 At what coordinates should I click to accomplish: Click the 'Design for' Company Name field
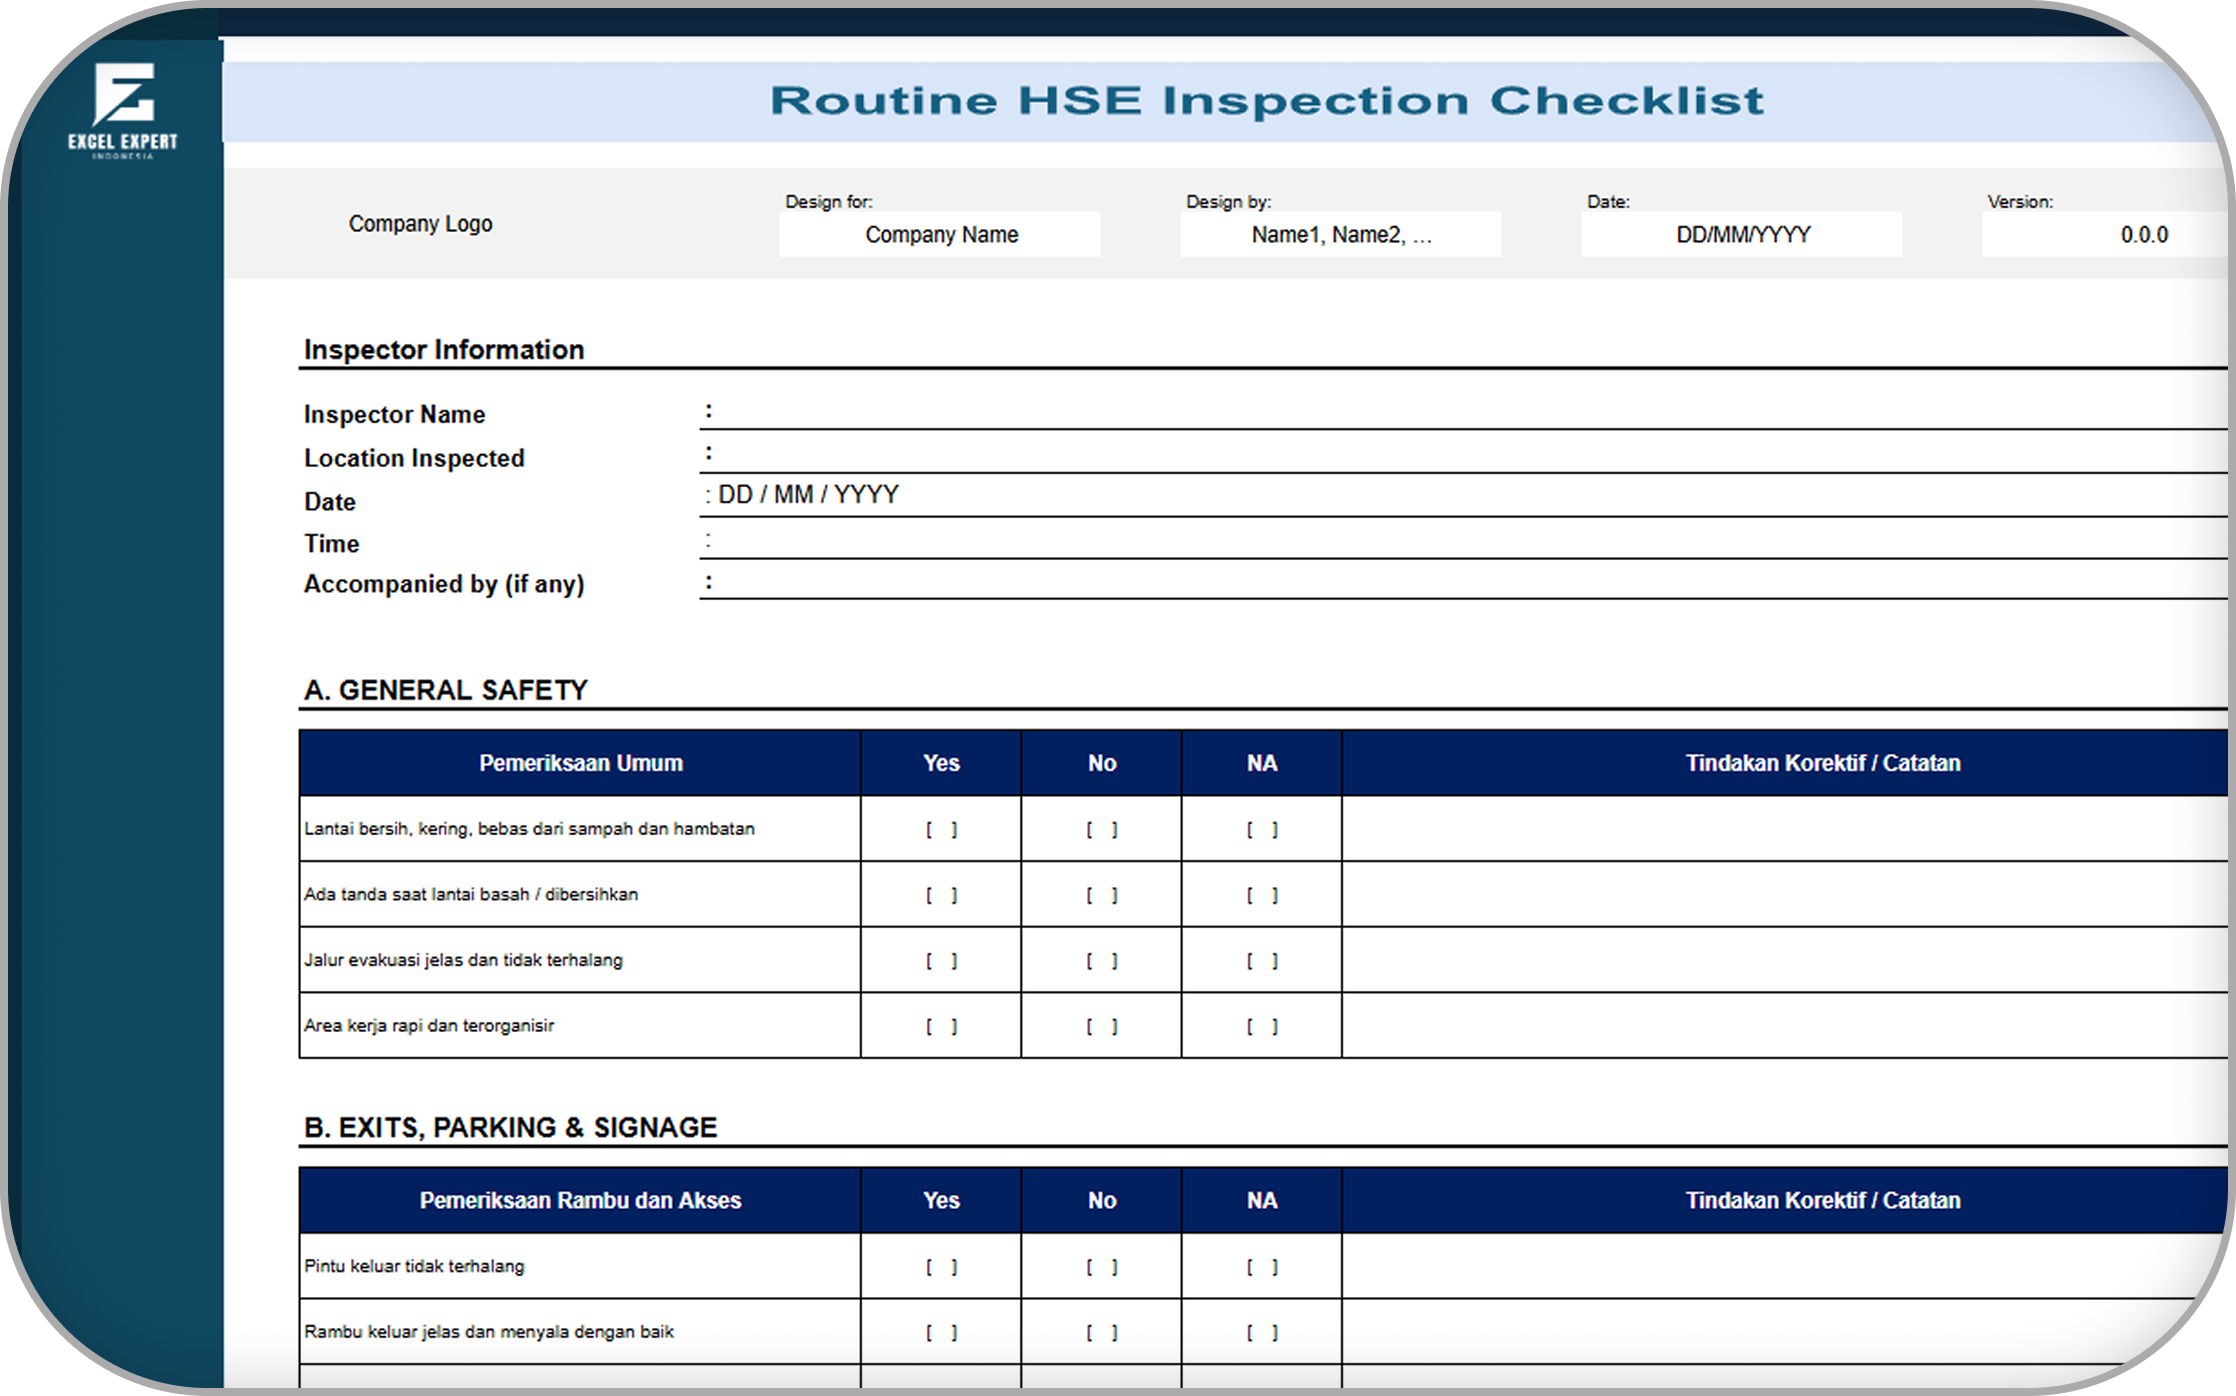click(x=940, y=235)
